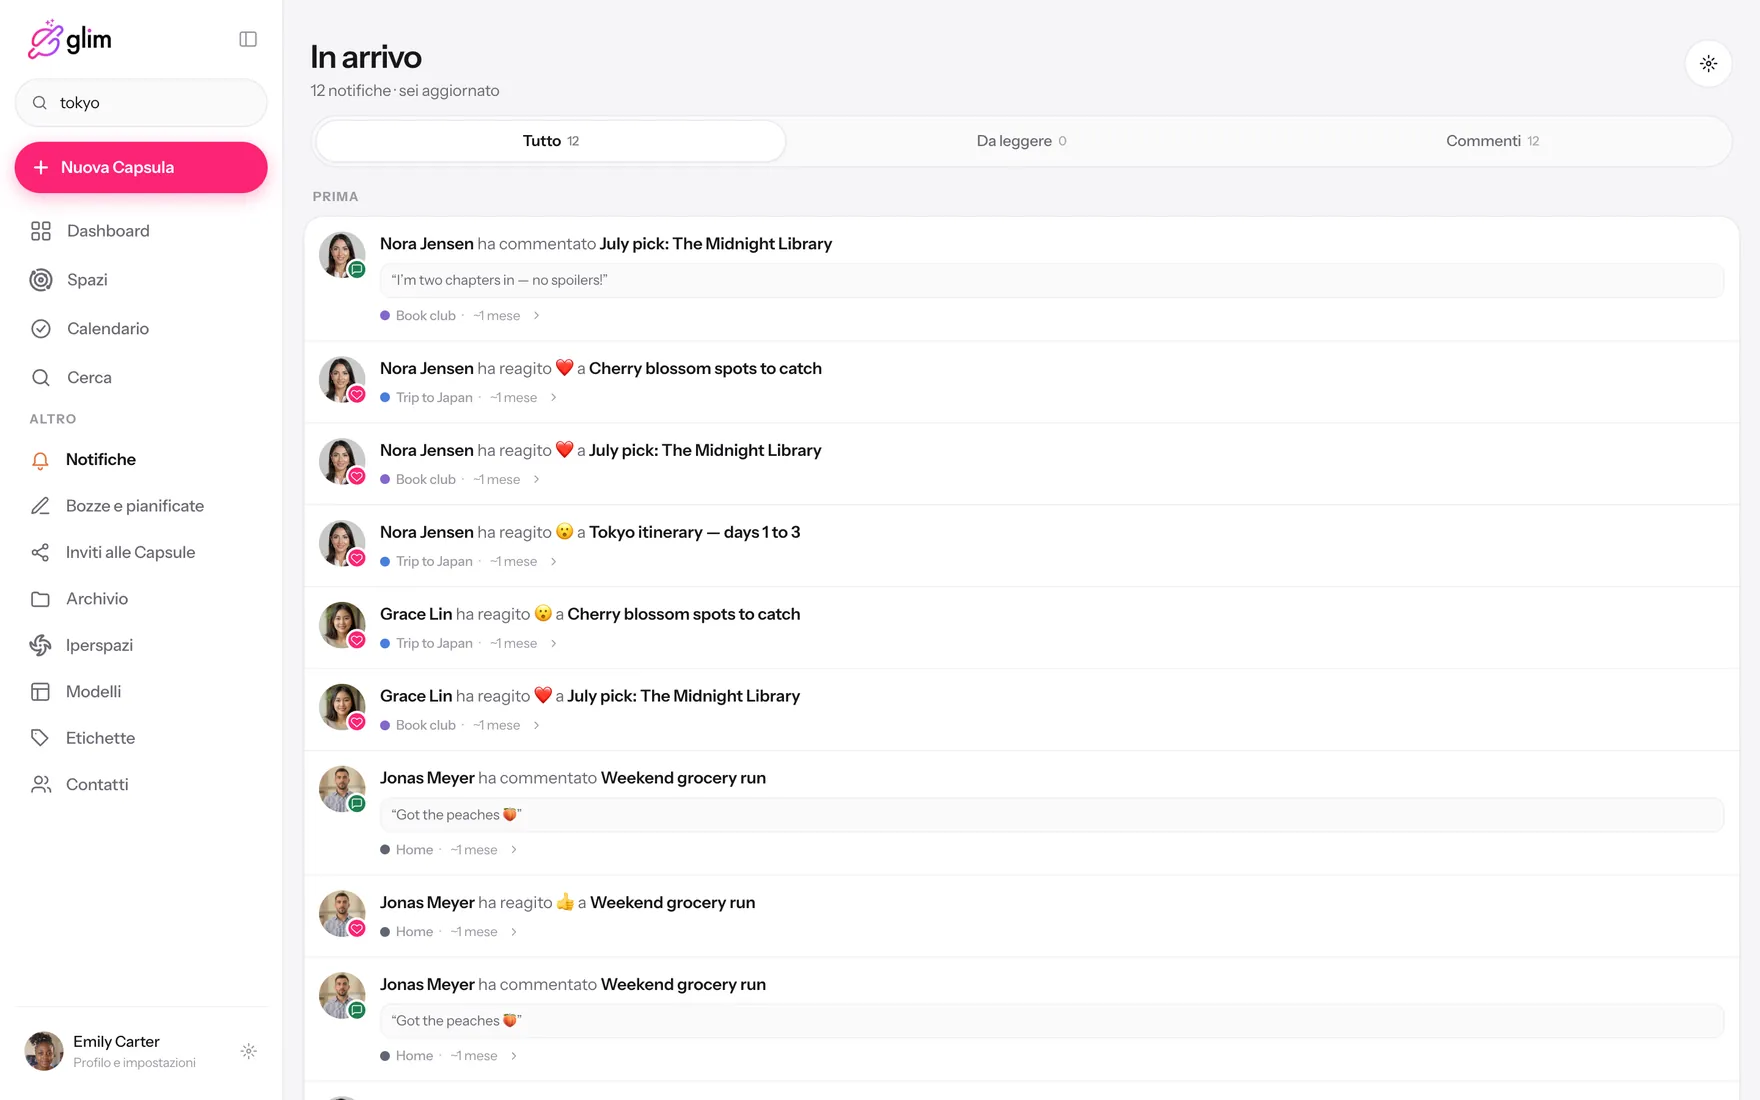This screenshot has height=1100, width=1760.
Task: Switch to the Commenti tab
Action: (x=1492, y=141)
